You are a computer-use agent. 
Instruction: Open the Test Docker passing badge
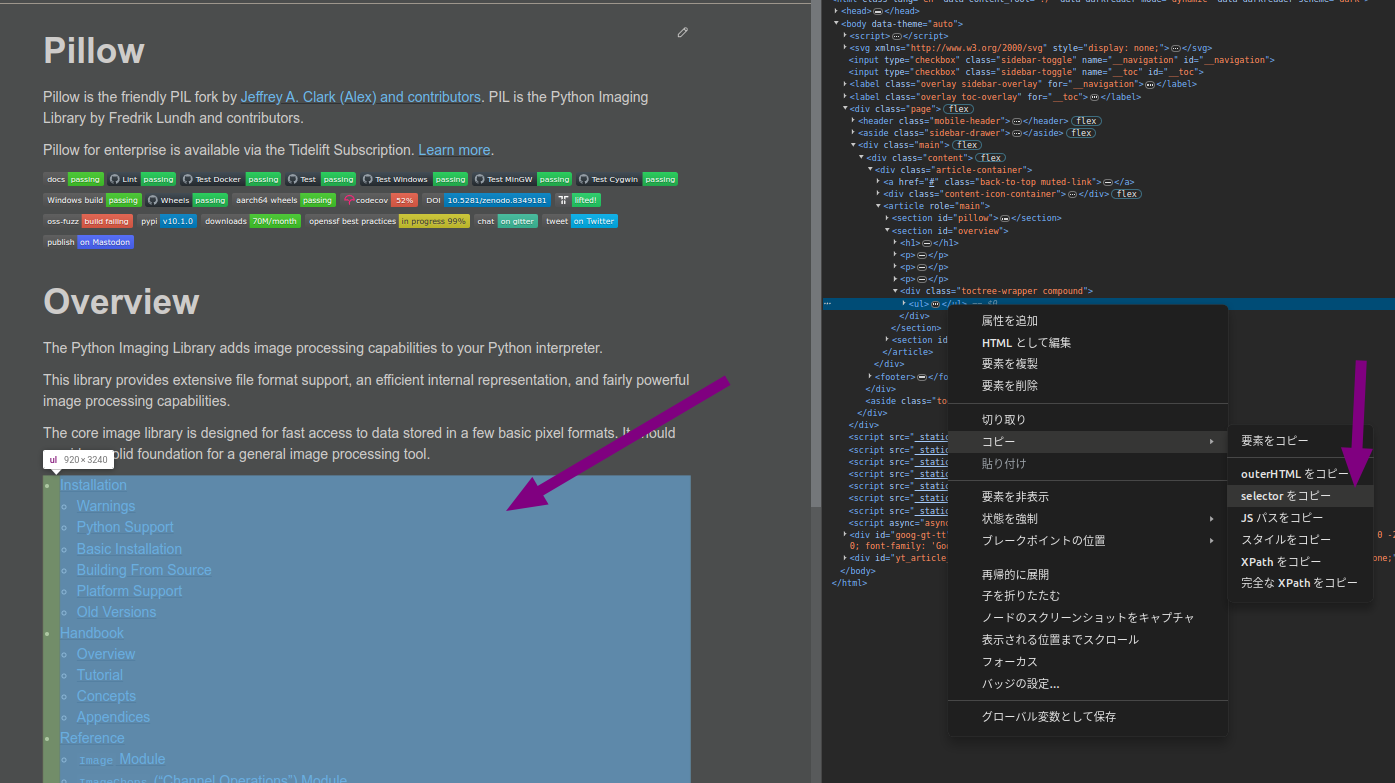click(x=230, y=179)
